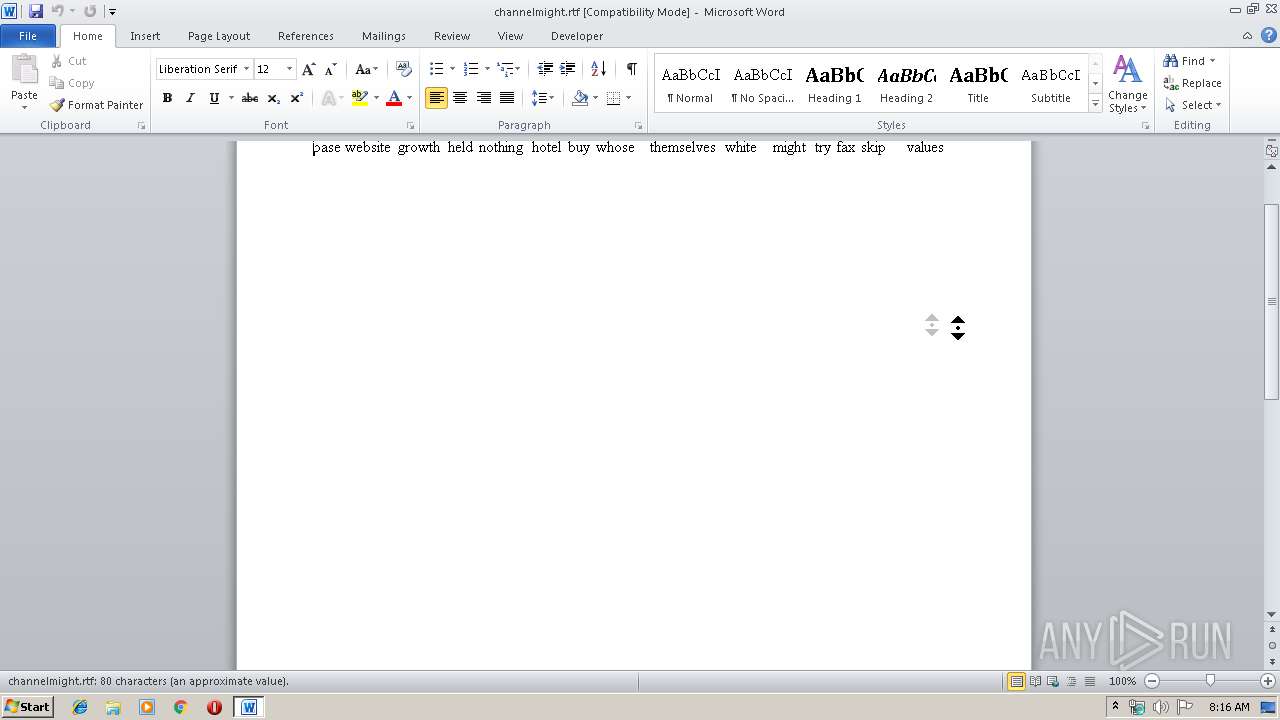Apply the Normal style

(691, 83)
